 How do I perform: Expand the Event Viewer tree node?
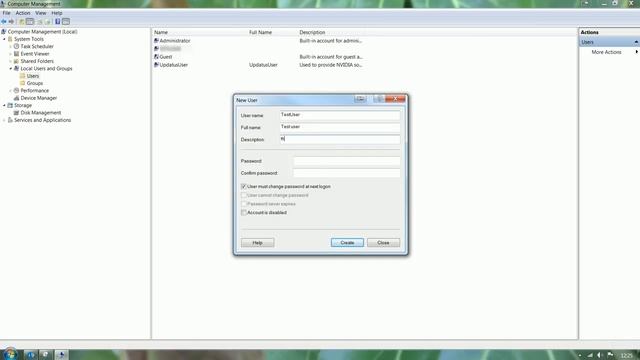[x=11, y=53]
